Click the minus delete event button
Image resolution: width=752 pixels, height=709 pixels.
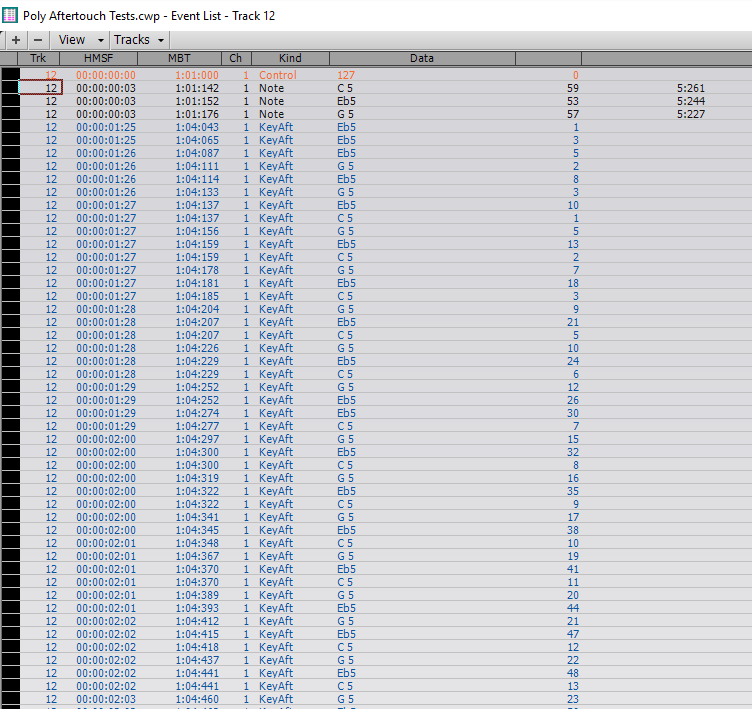point(38,40)
